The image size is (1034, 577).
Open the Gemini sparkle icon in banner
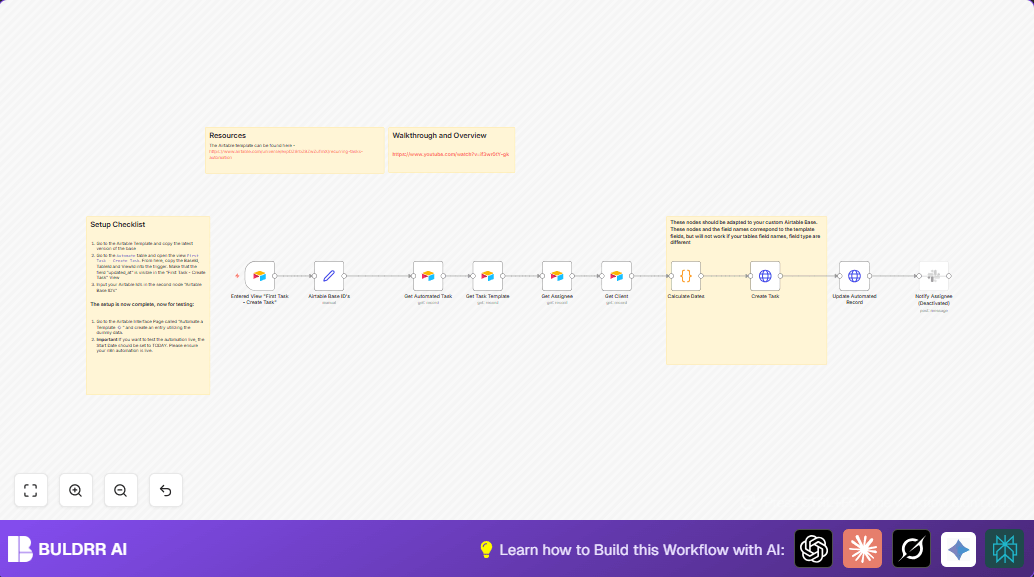tap(958, 549)
